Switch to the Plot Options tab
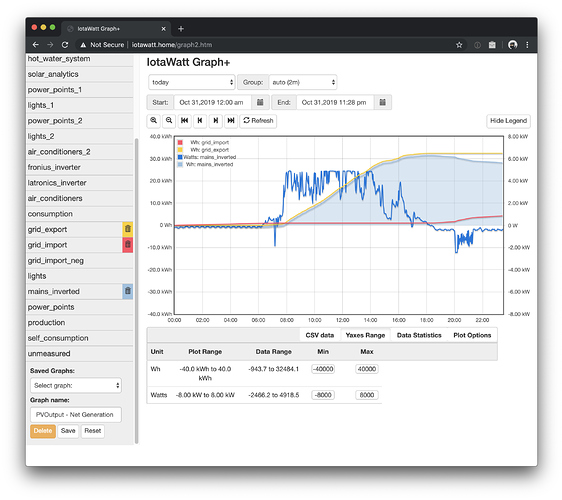The height and width of the screenshot is (500, 562). pyautogui.click(x=472, y=335)
